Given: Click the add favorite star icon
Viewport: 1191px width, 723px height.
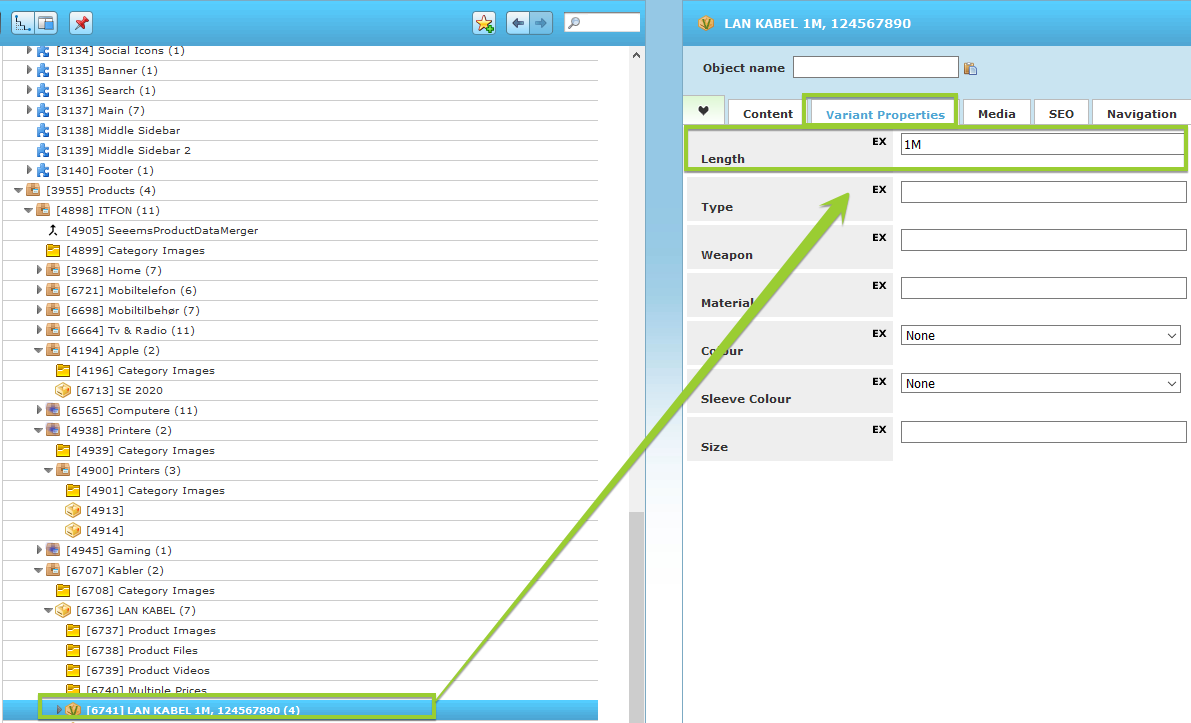Looking at the screenshot, I should point(484,24).
